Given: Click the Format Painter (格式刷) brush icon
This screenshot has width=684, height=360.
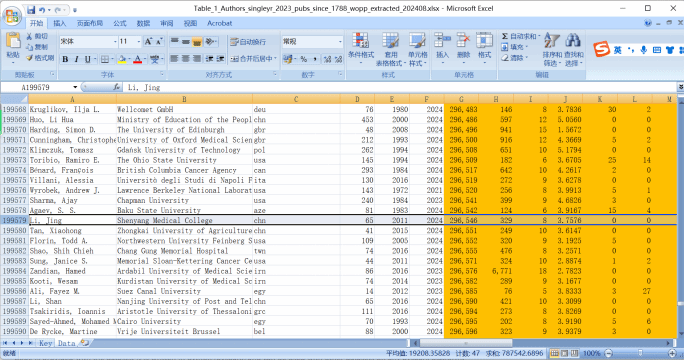Looking at the screenshot, I should click(29, 58).
